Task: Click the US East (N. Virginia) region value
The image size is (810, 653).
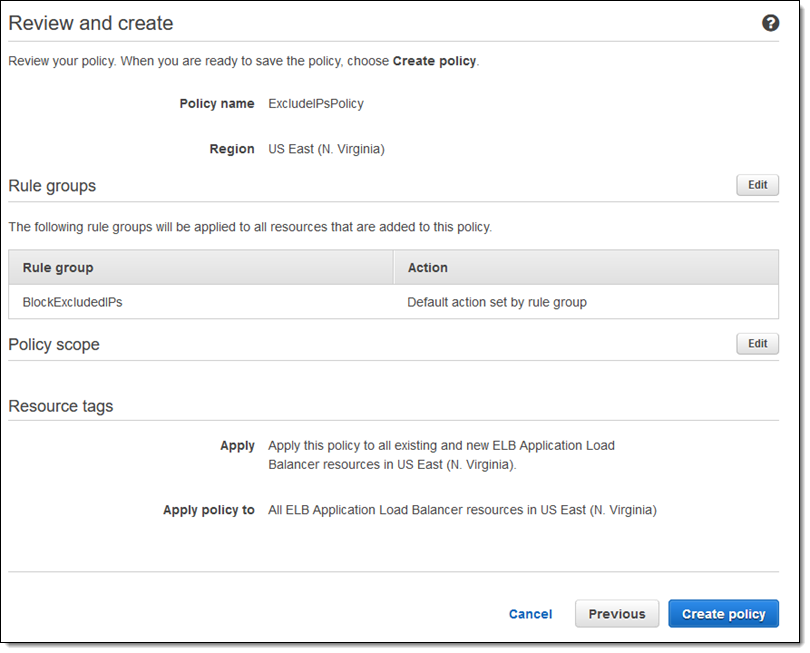Action: 326,149
